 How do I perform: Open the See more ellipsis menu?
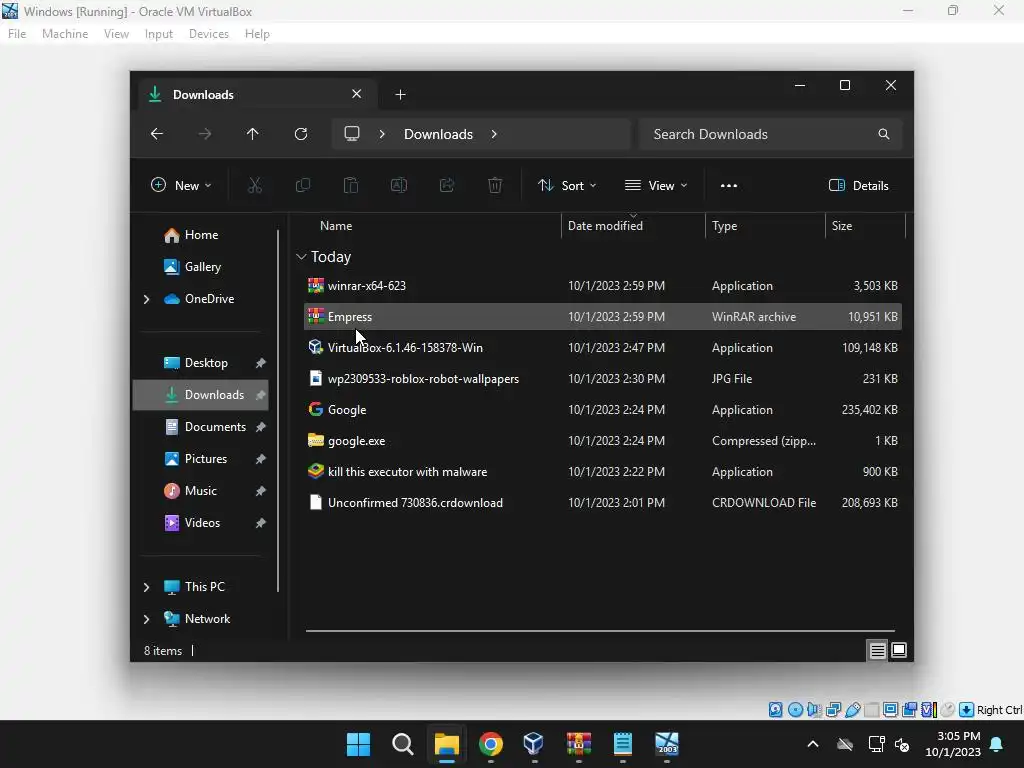[729, 185]
